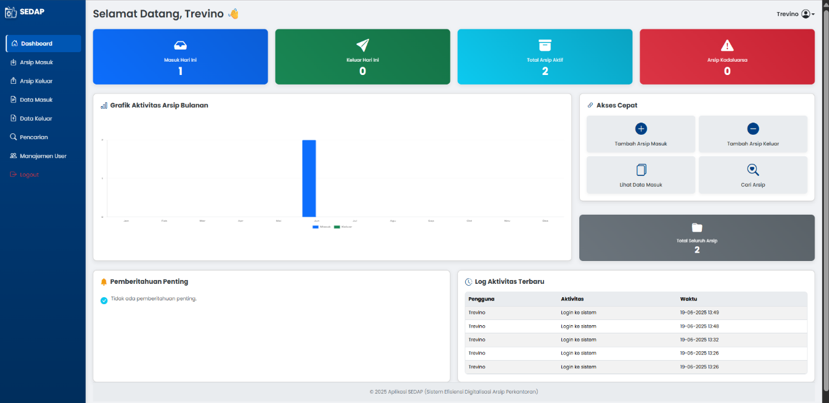Click the Aktivitas column header
829x403 pixels.
coord(572,299)
